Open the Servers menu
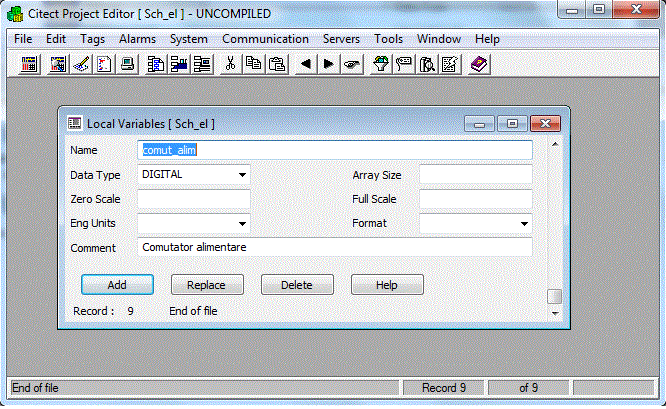 pyautogui.click(x=341, y=39)
